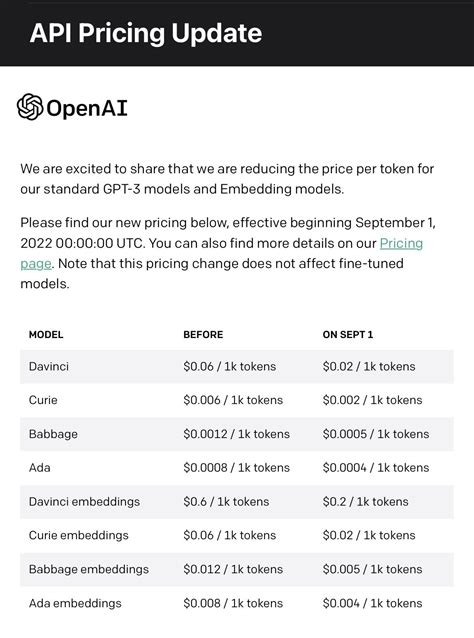The height and width of the screenshot is (638, 474).
Task: Select the BEFORE column header
Action: pyautogui.click(x=203, y=334)
